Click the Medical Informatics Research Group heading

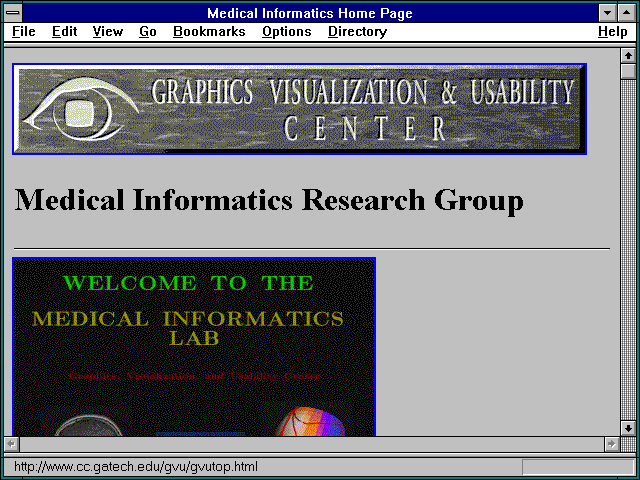(x=269, y=200)
